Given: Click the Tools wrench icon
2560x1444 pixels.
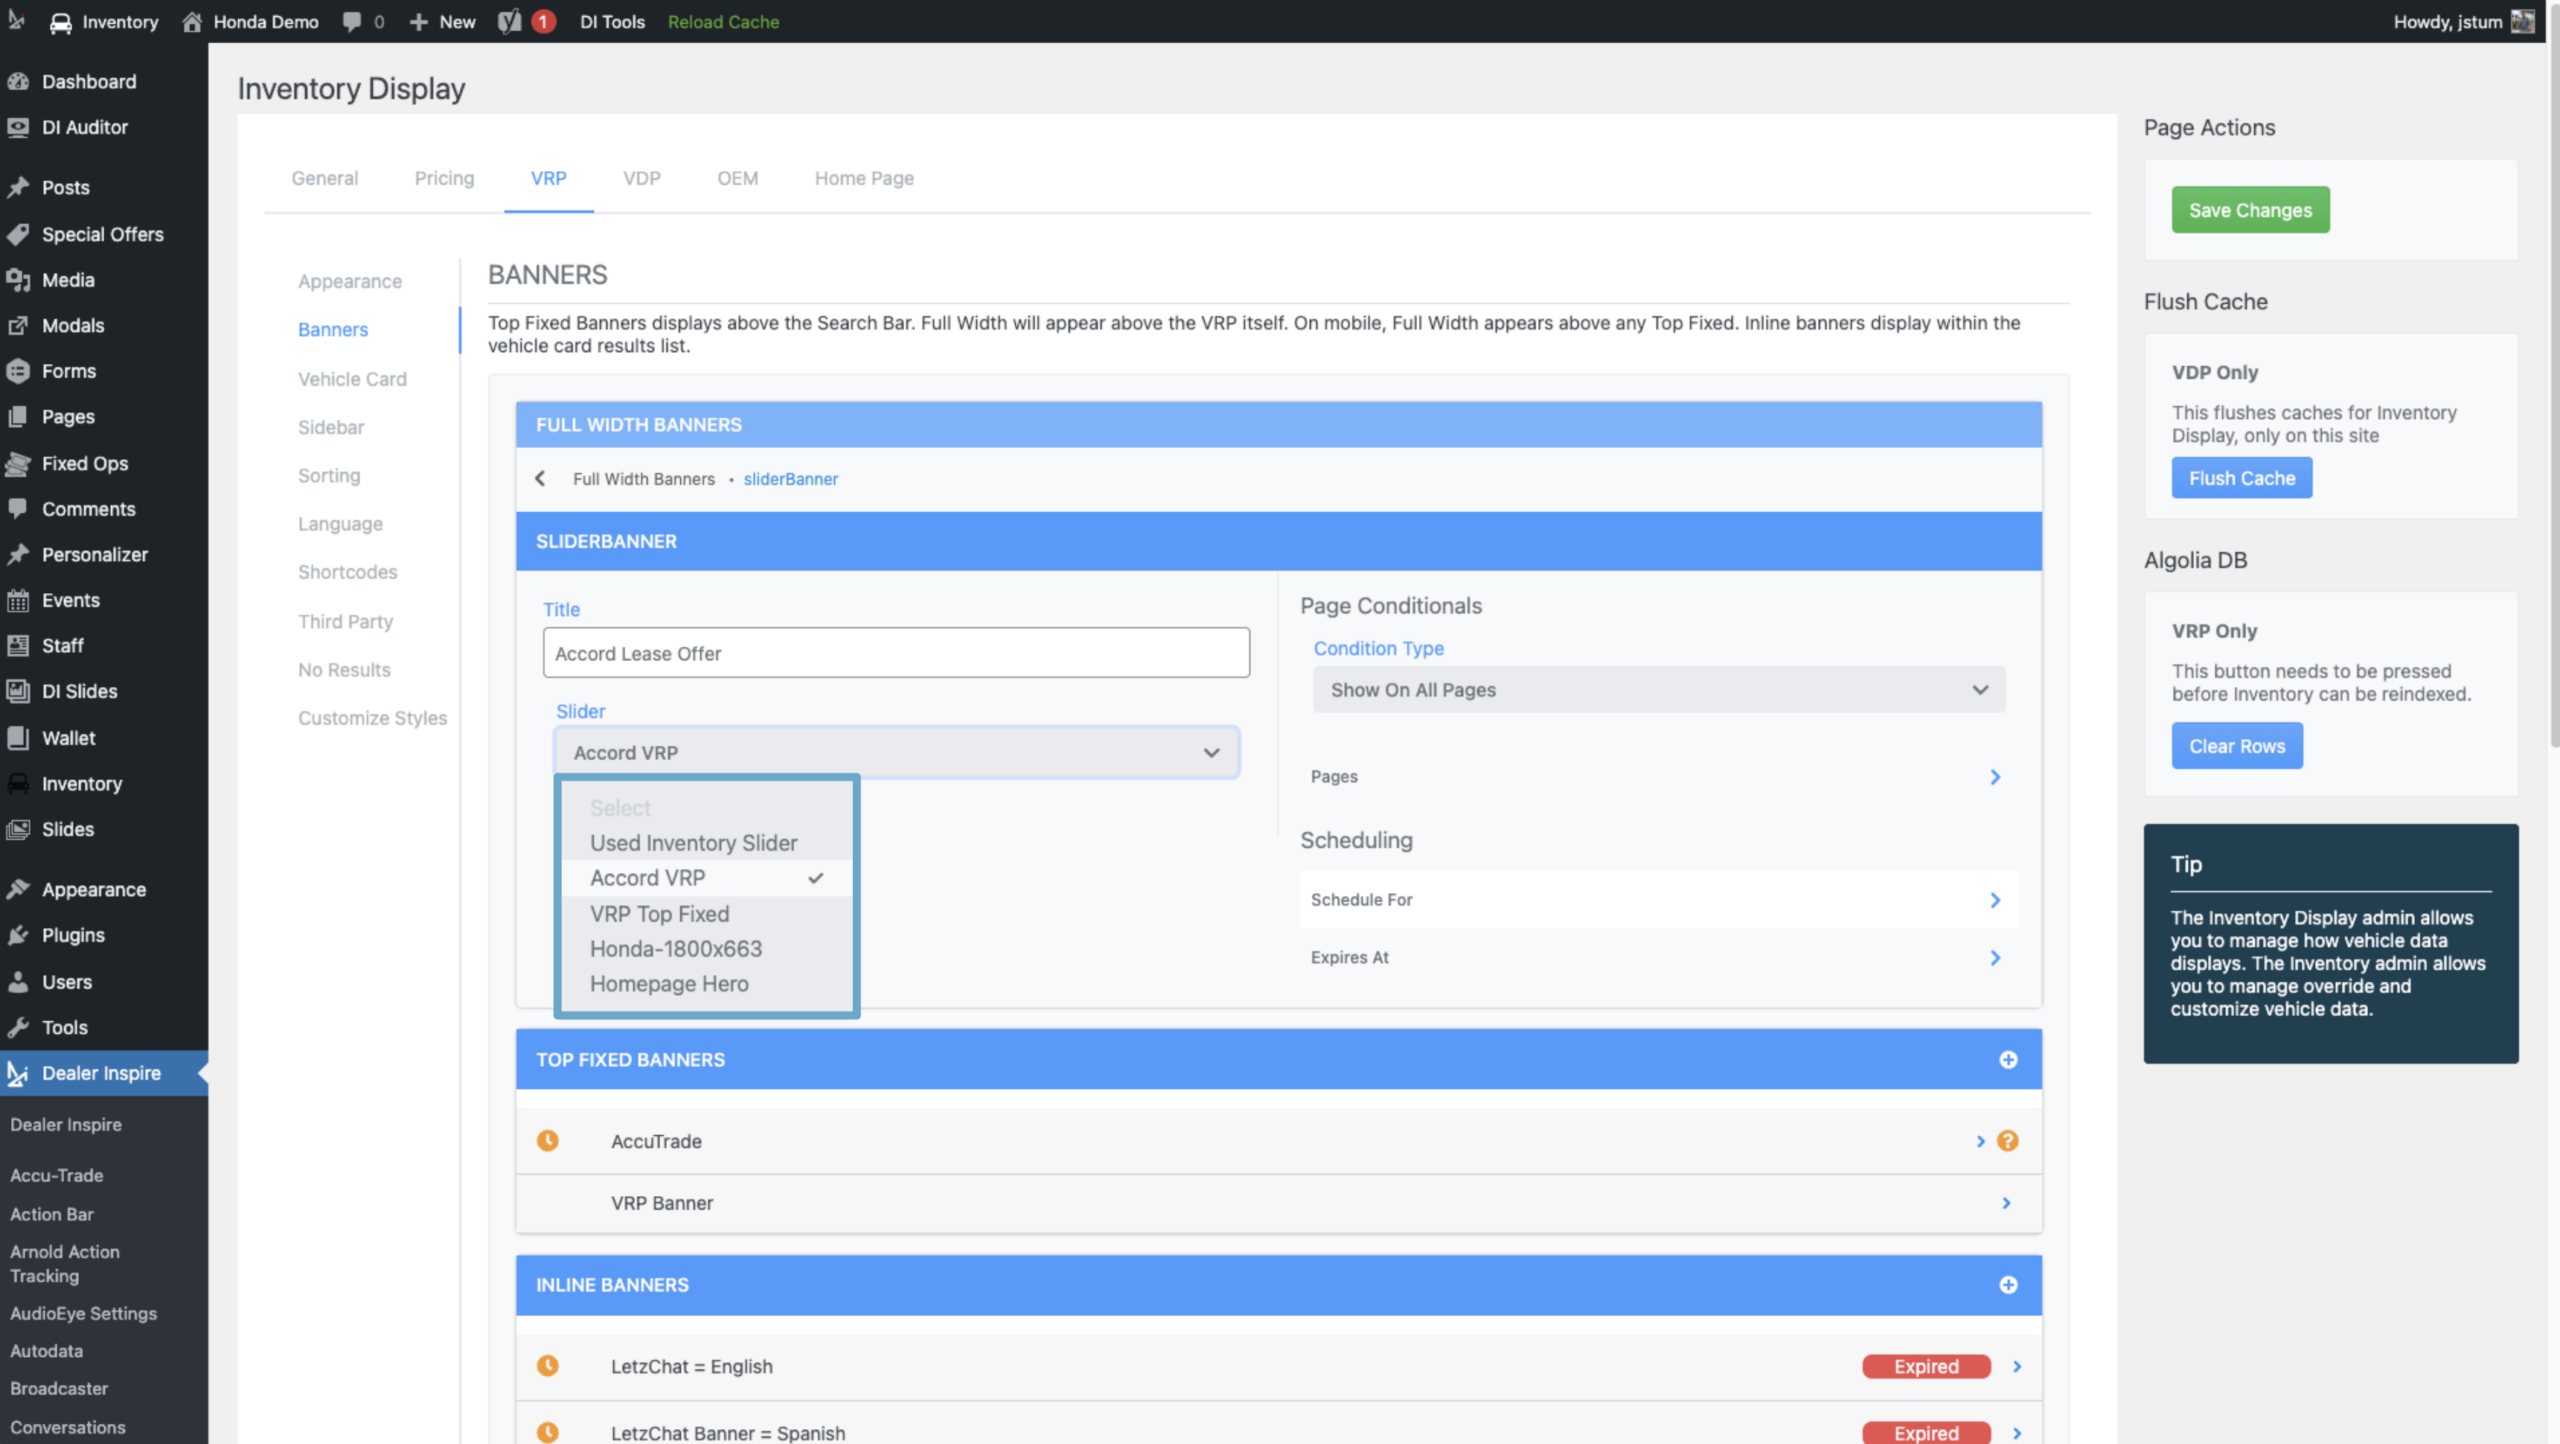Looking at the screenshot, I should [18, 1027].
